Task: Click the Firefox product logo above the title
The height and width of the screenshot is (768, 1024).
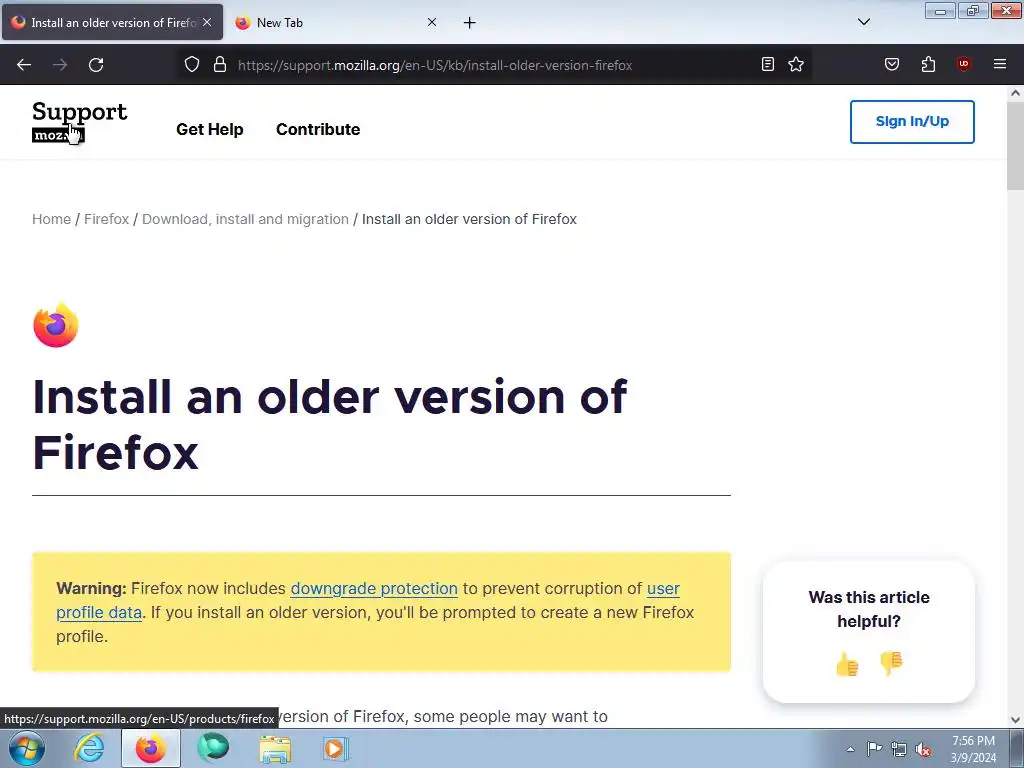Action: pos(56,325)
